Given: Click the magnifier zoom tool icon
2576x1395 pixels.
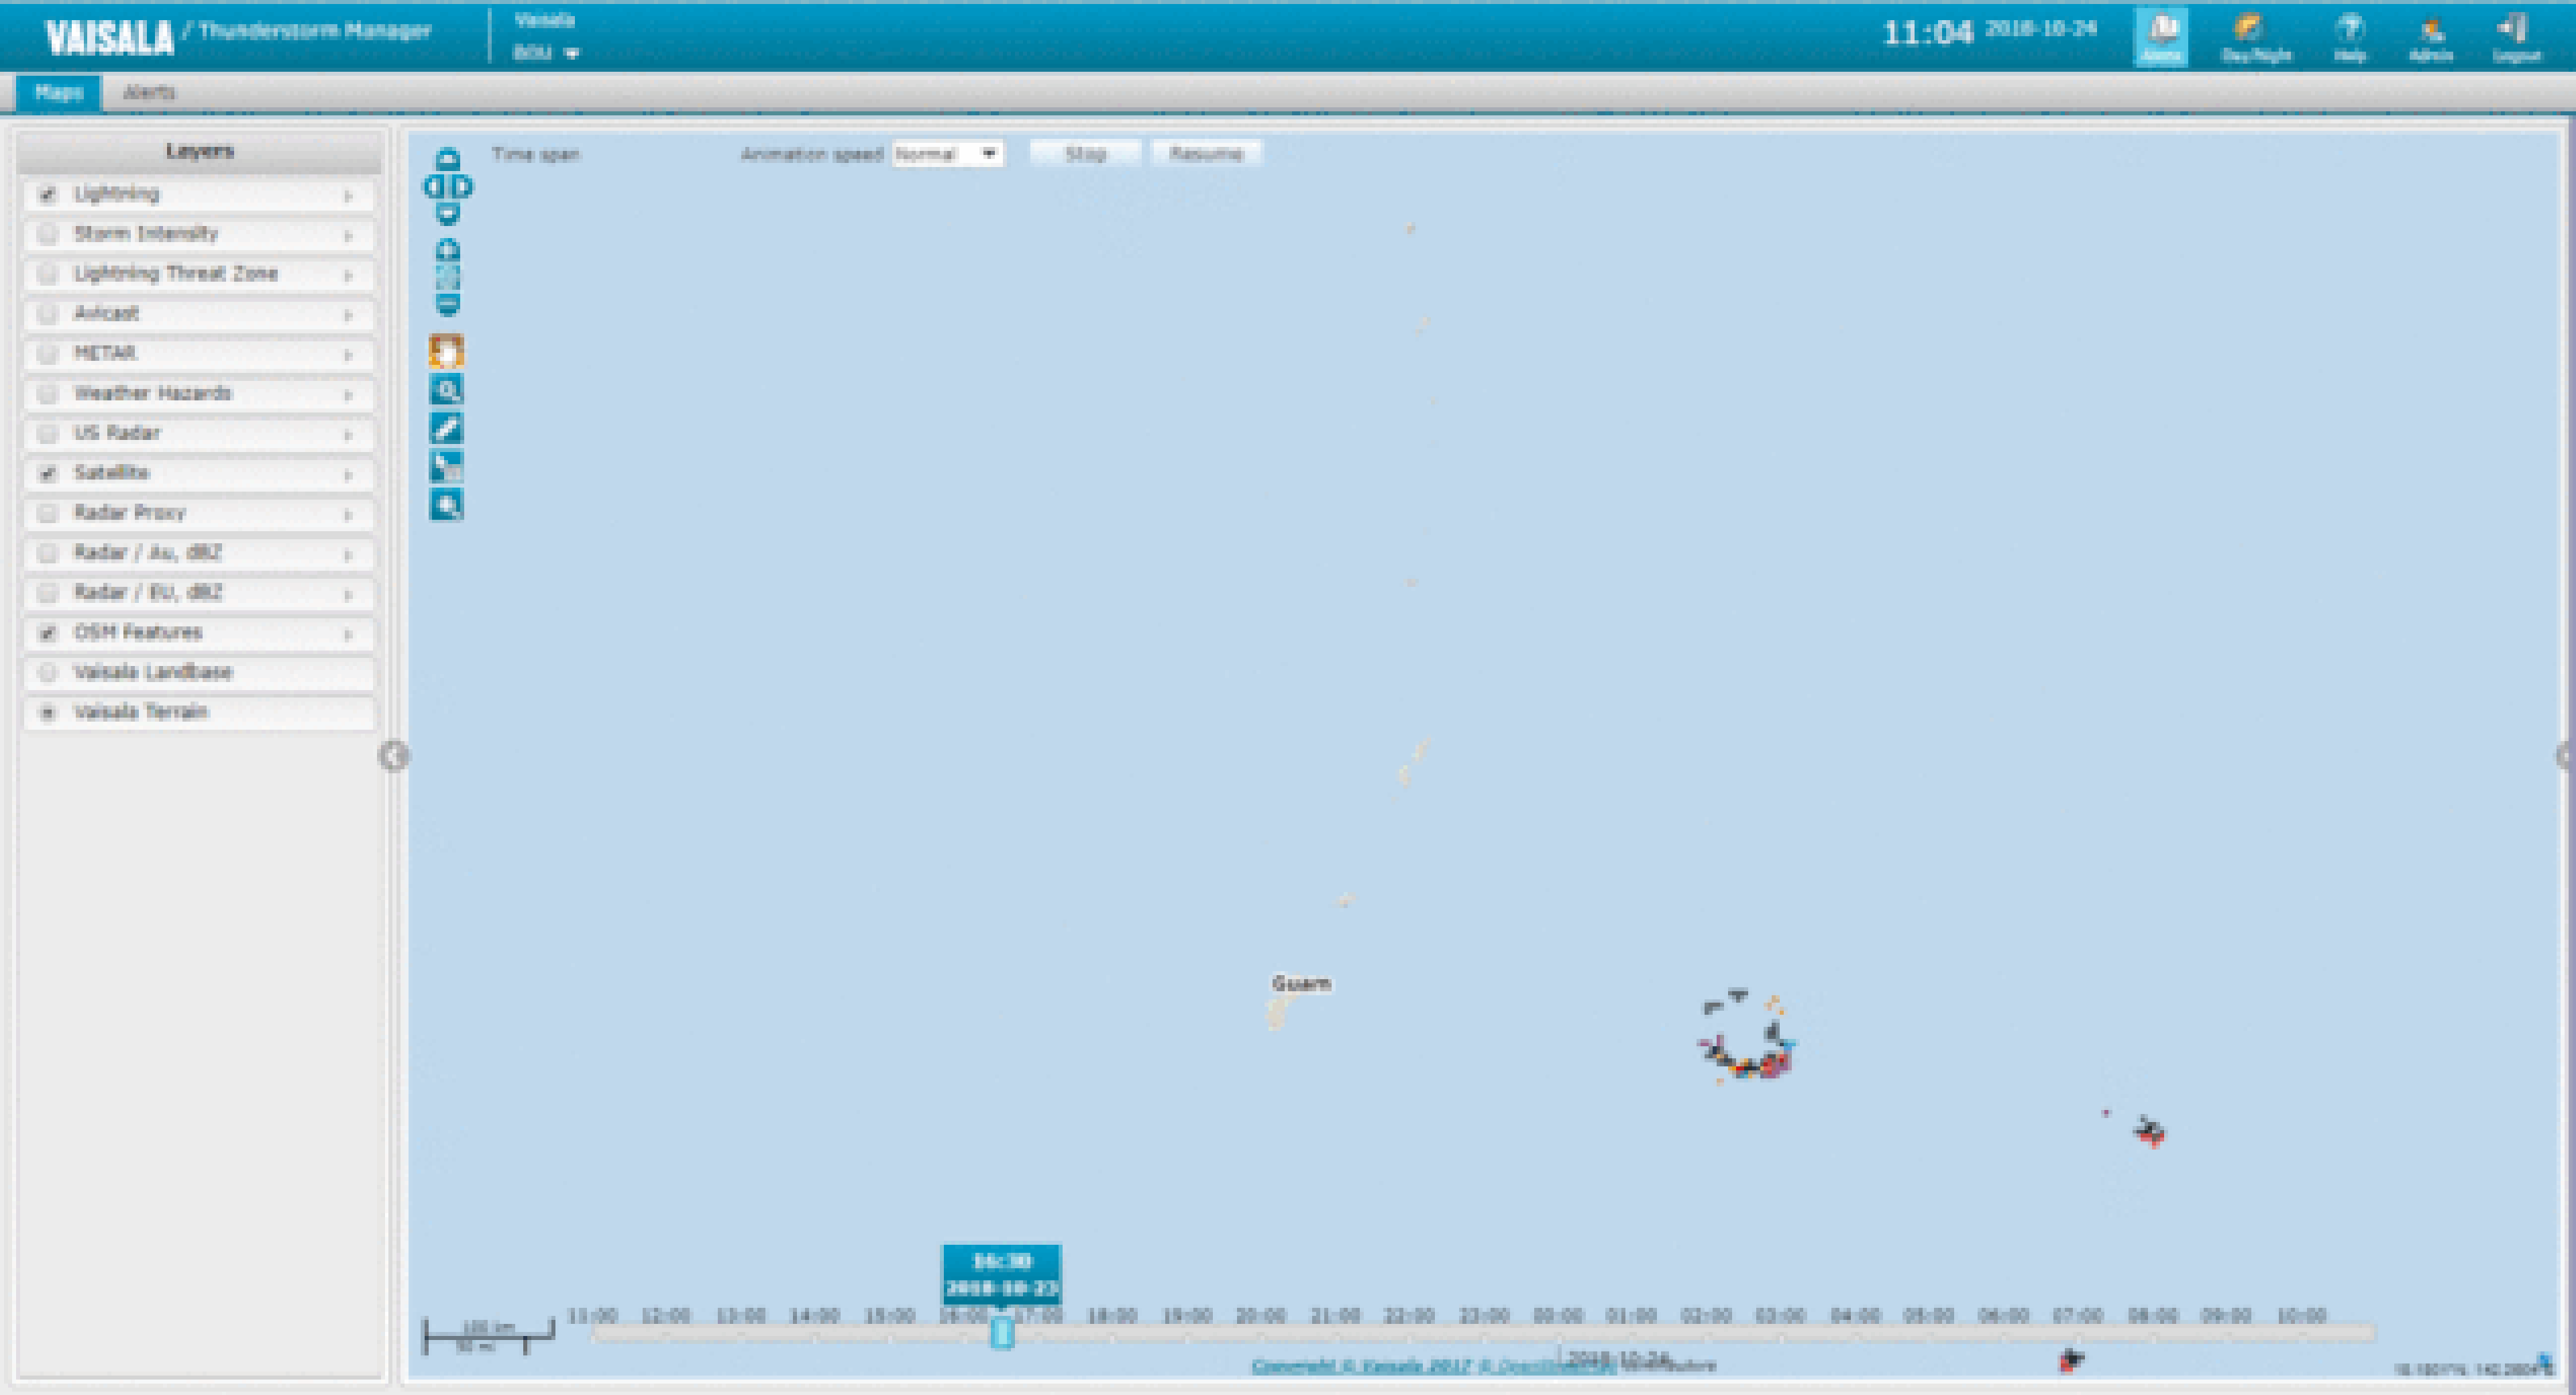Looking at the screenshot, I should [x=447, y=390].
